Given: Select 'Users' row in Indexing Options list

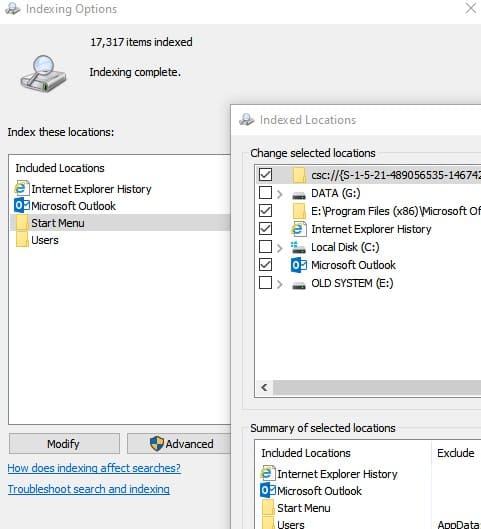Looking at the screenshot, I should (x=120, y=240).
